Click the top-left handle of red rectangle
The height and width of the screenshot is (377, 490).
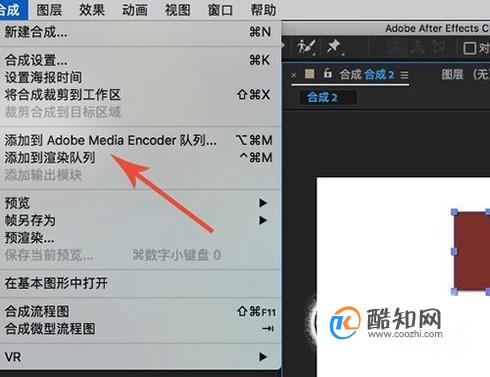tap(454, 212)
